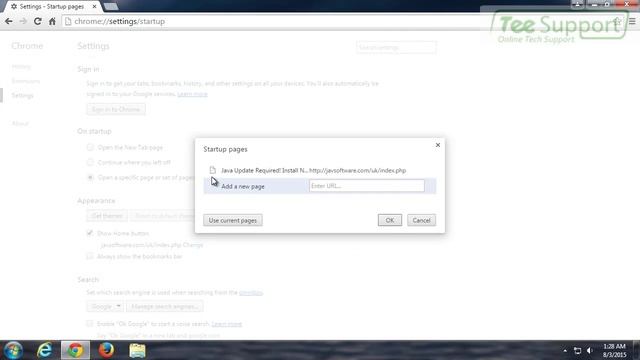Viewport: 640px width, 360px height.
Task: Select the Settings - Startup pages tab
Action: [x=51, y=7]
